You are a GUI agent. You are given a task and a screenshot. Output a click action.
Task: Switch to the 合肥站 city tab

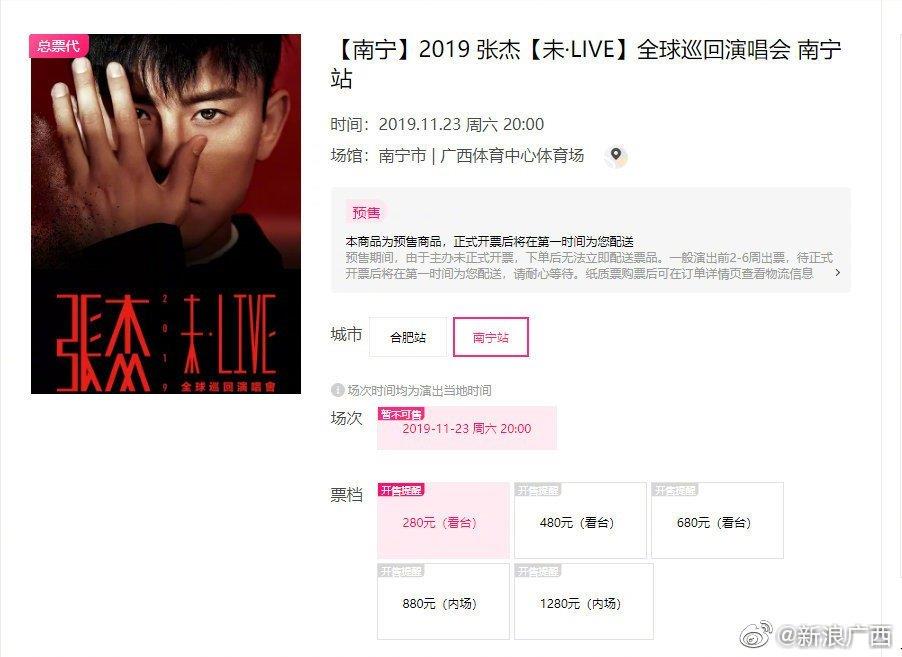(x=408, y=337)
